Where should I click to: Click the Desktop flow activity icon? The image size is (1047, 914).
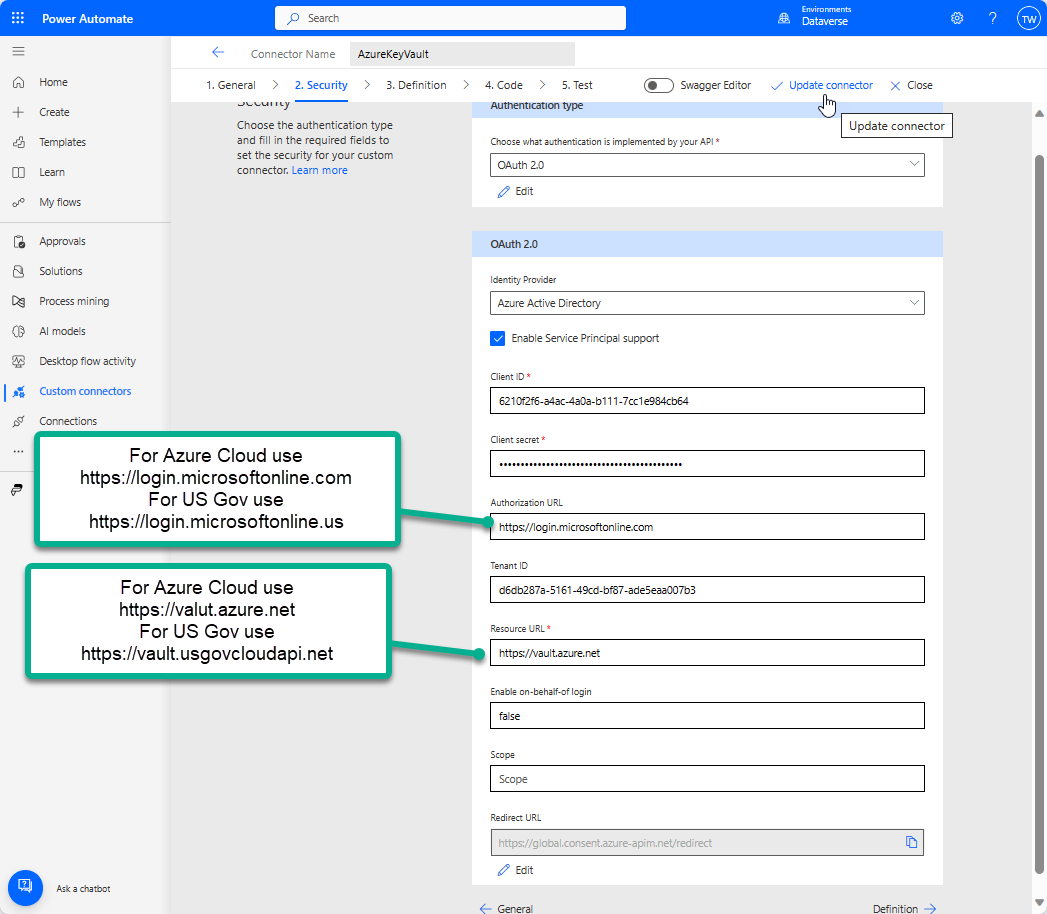coord(19,361)
